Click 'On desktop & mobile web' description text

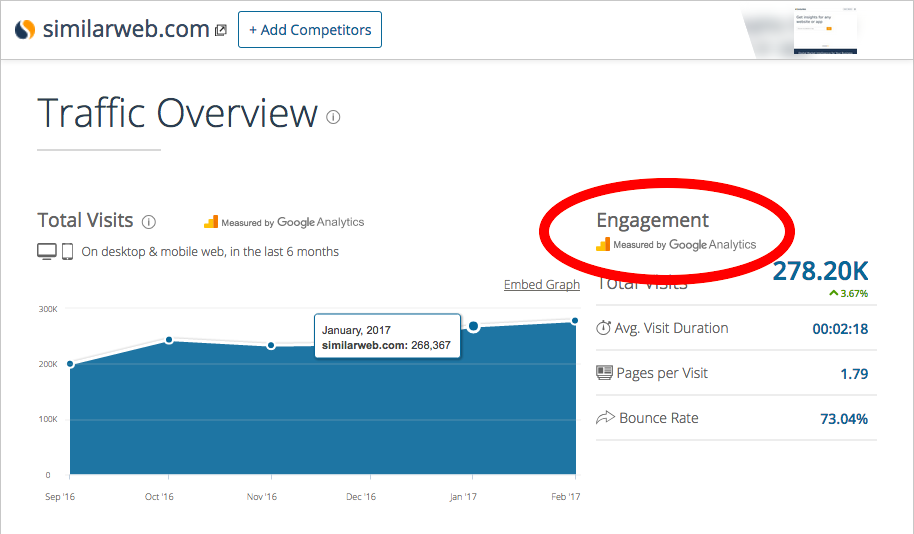210,252
